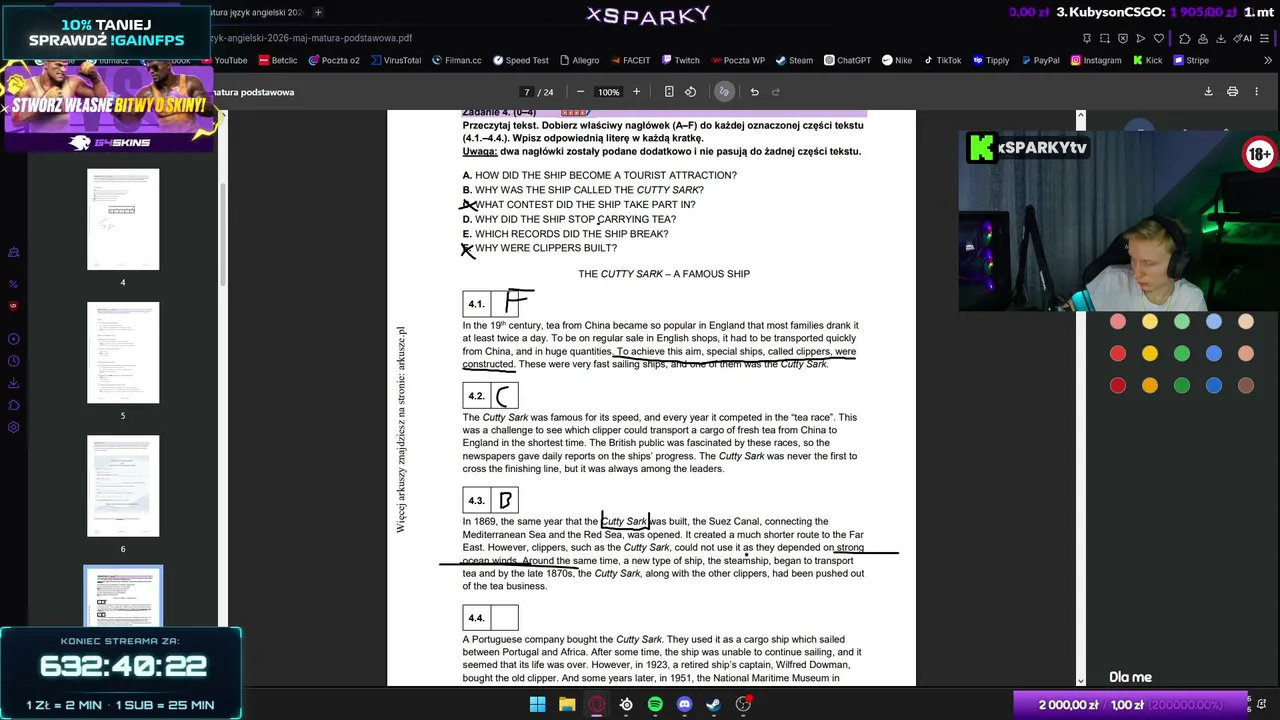Pick the dark green color in bottom row
The image size is (1280, 720).
coord(1182,386)
